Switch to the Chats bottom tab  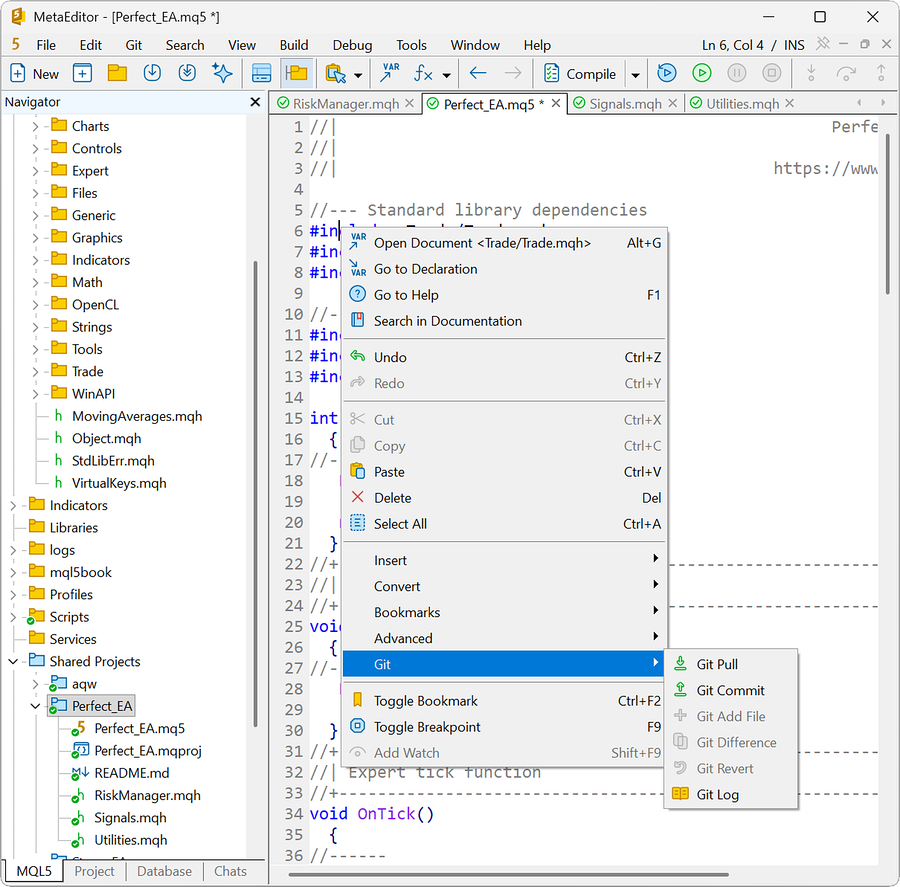(x=230, y=871)
